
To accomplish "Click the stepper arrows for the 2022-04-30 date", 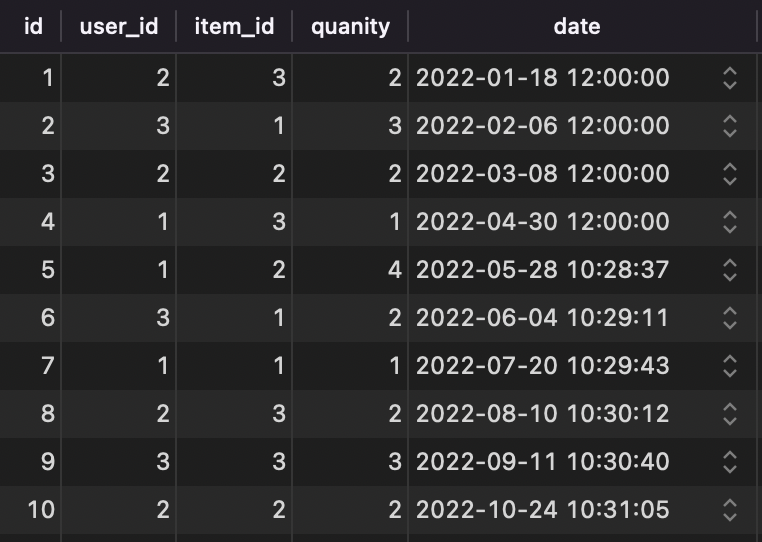I will pos(730,222).
